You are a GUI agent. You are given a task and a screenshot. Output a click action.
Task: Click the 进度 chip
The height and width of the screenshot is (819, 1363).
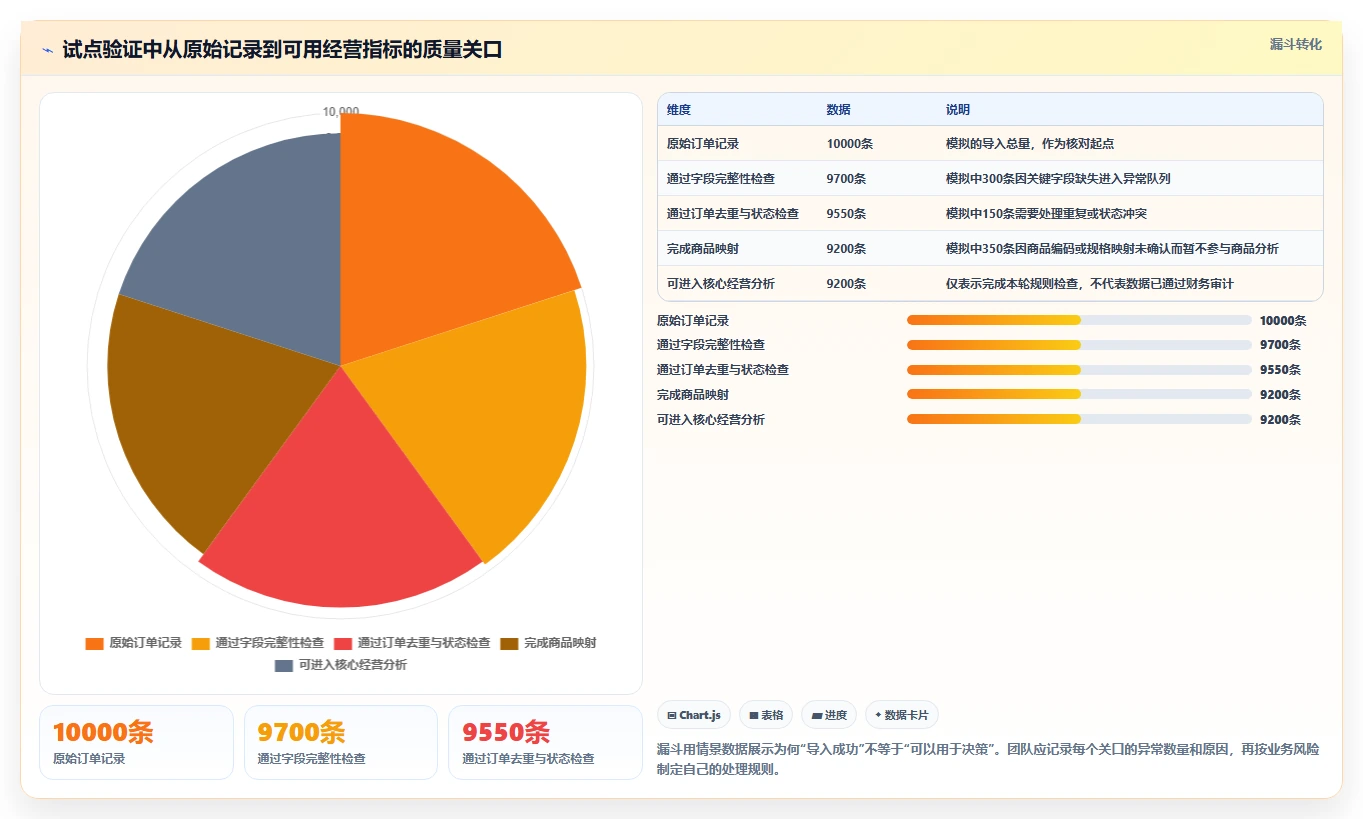829,715
